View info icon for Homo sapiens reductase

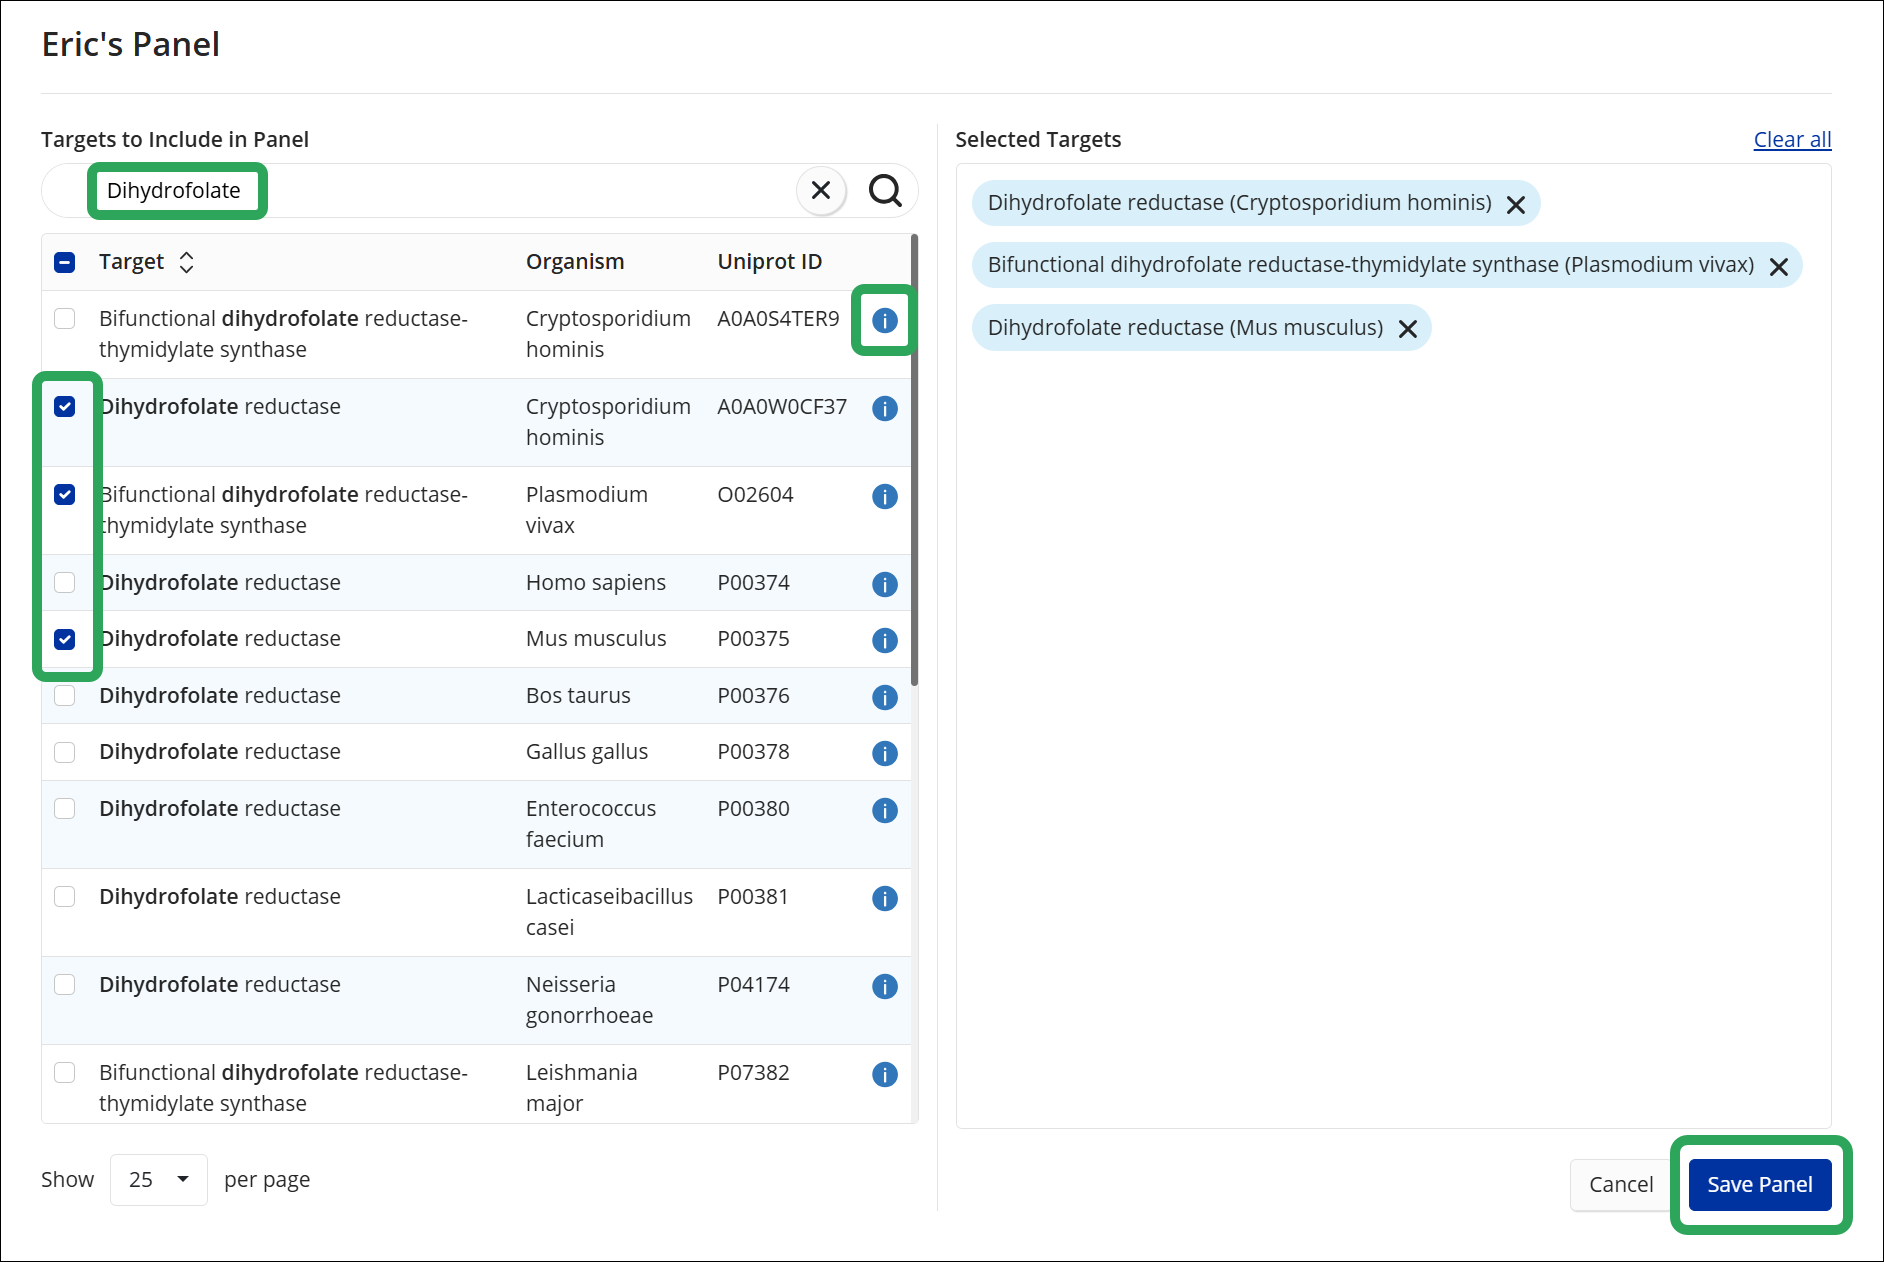tap(884, 584)
